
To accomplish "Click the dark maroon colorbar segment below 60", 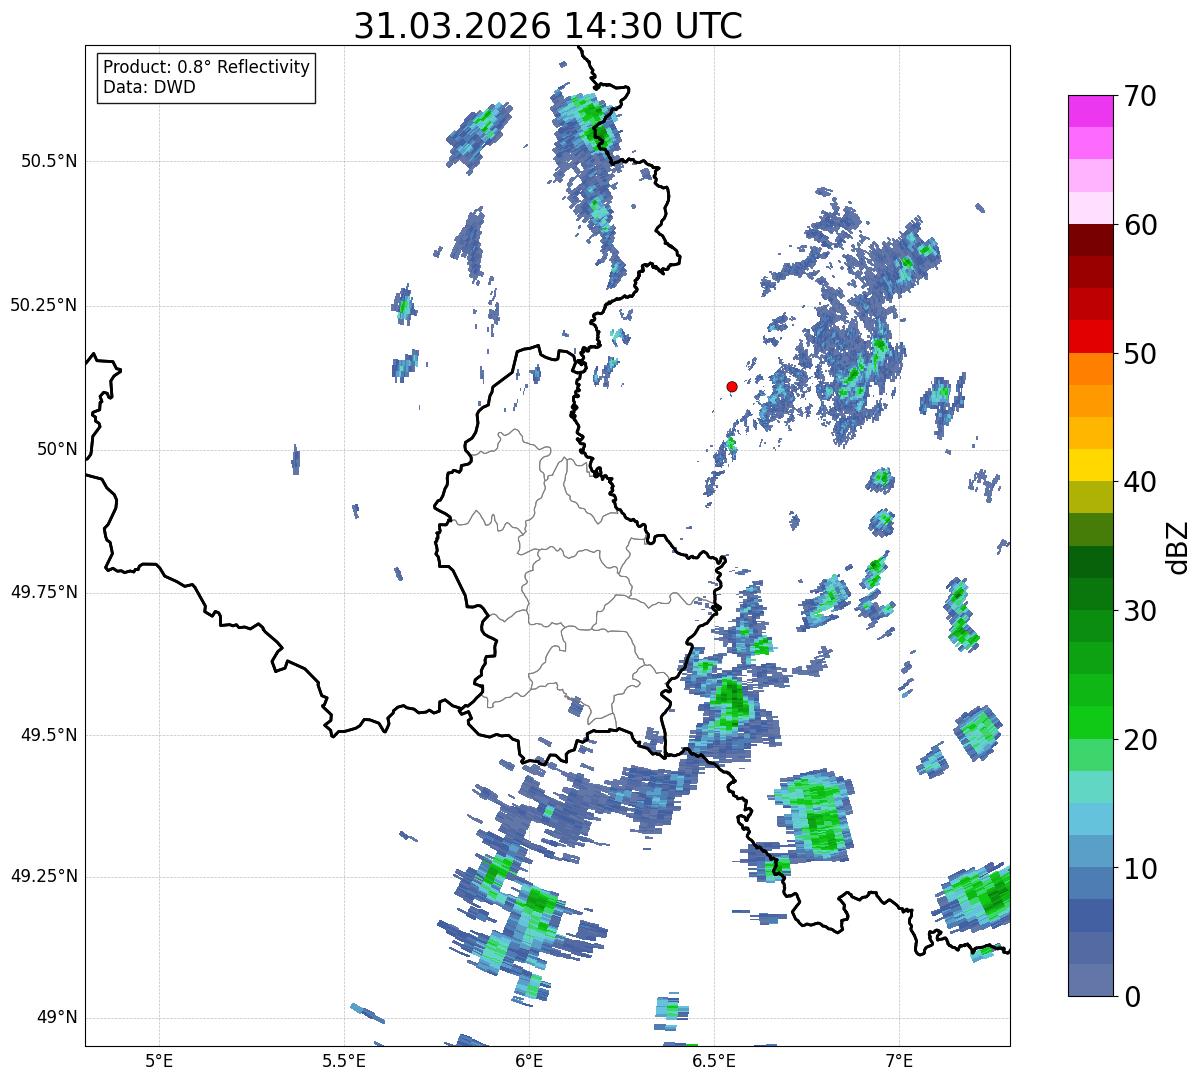I will coord(1091,240).
